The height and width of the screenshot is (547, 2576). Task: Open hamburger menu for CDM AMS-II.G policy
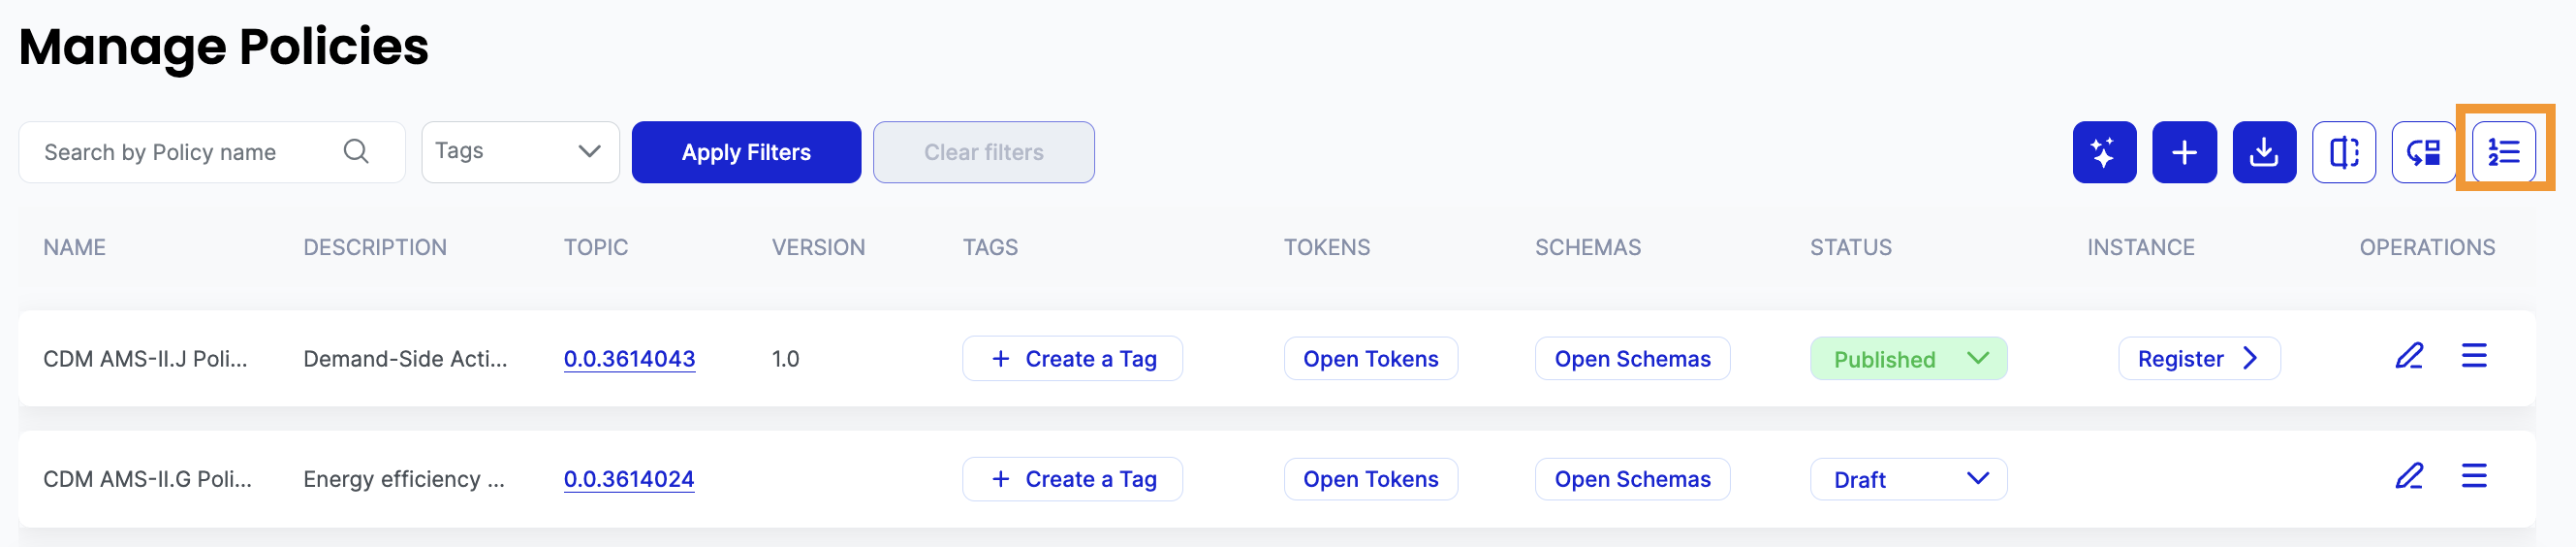tap(2473, 476)
